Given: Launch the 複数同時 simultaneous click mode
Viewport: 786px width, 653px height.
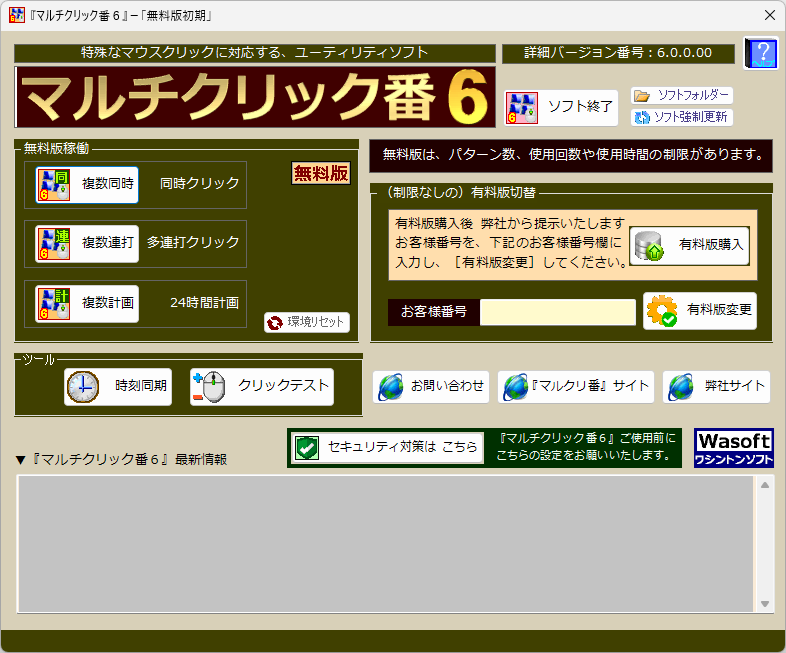Looking at the screenshot, I should pos(87,184).
